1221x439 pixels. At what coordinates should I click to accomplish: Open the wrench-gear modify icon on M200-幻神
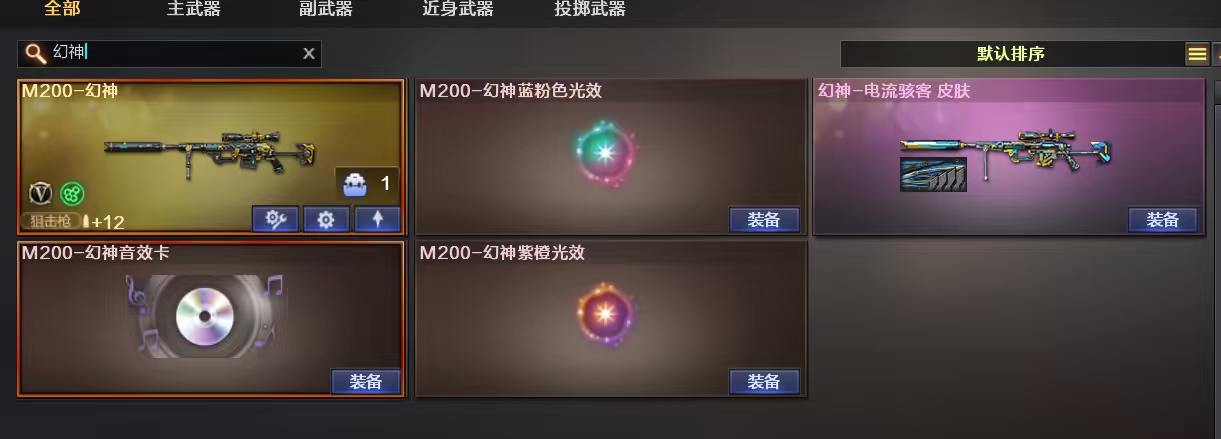(275, 219)
